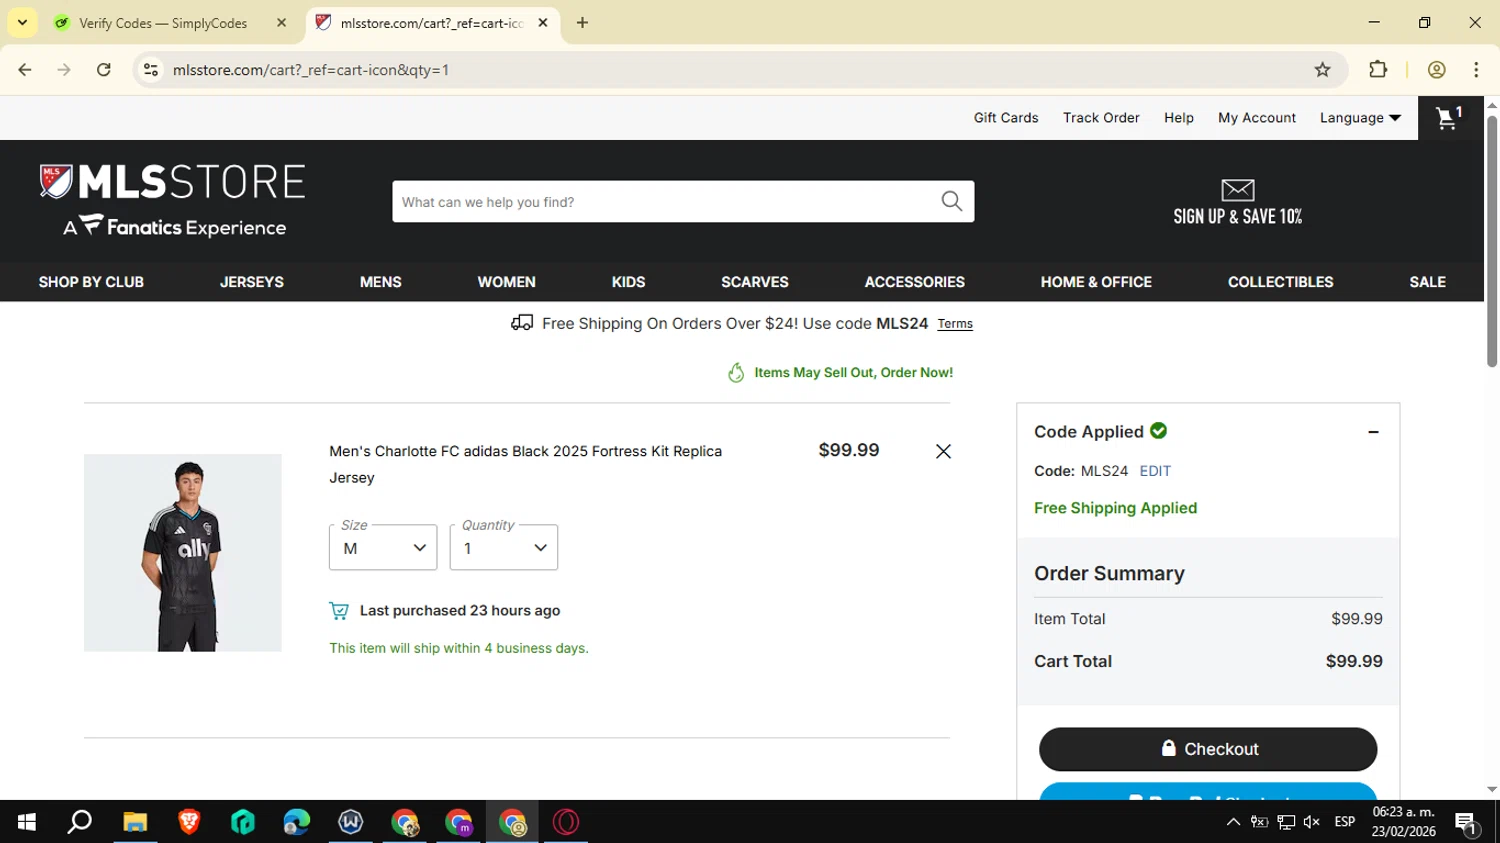The image size is (1500, 843).
Task: Close the mlsstore.com cart tab
Action: 543,23
